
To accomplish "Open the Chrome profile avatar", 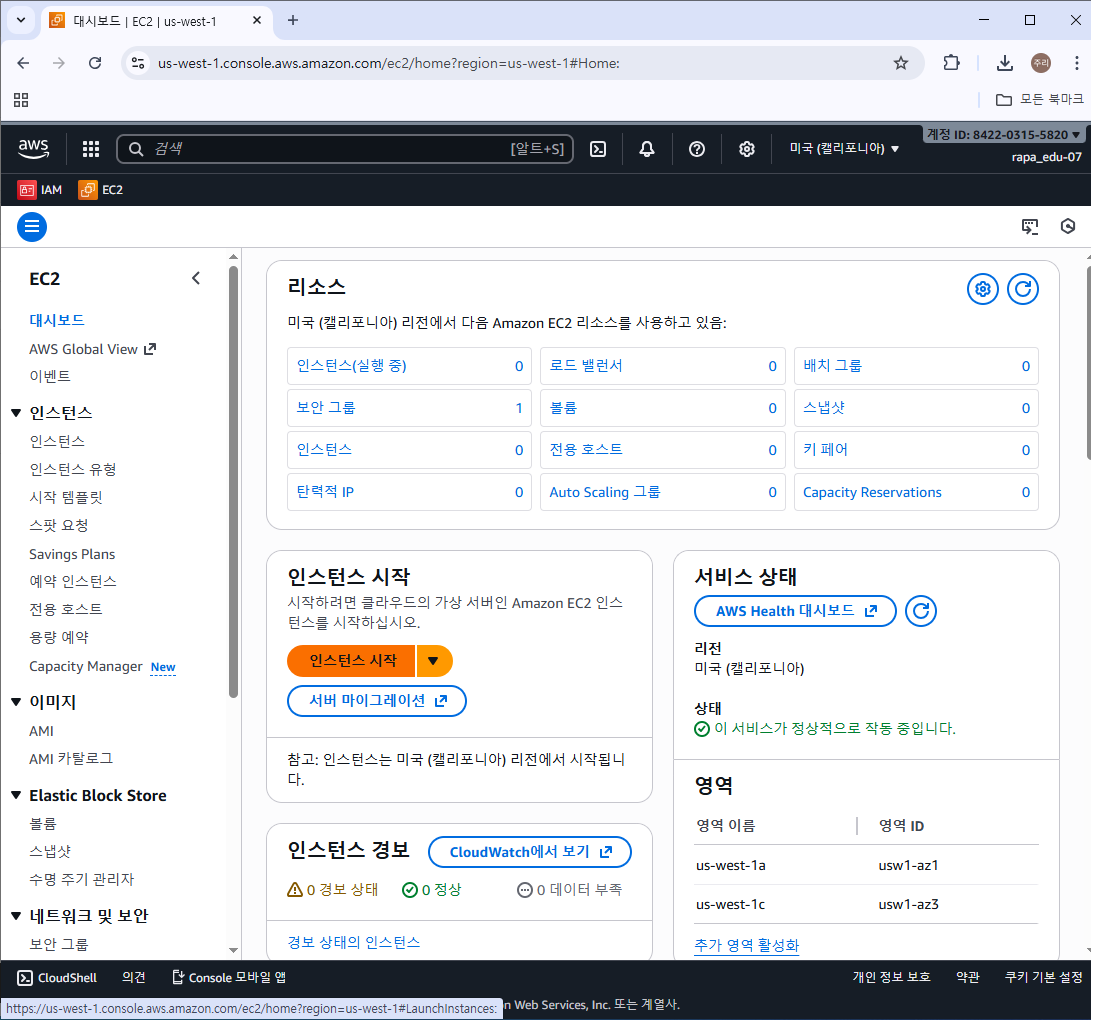I will pos(1041,63).
